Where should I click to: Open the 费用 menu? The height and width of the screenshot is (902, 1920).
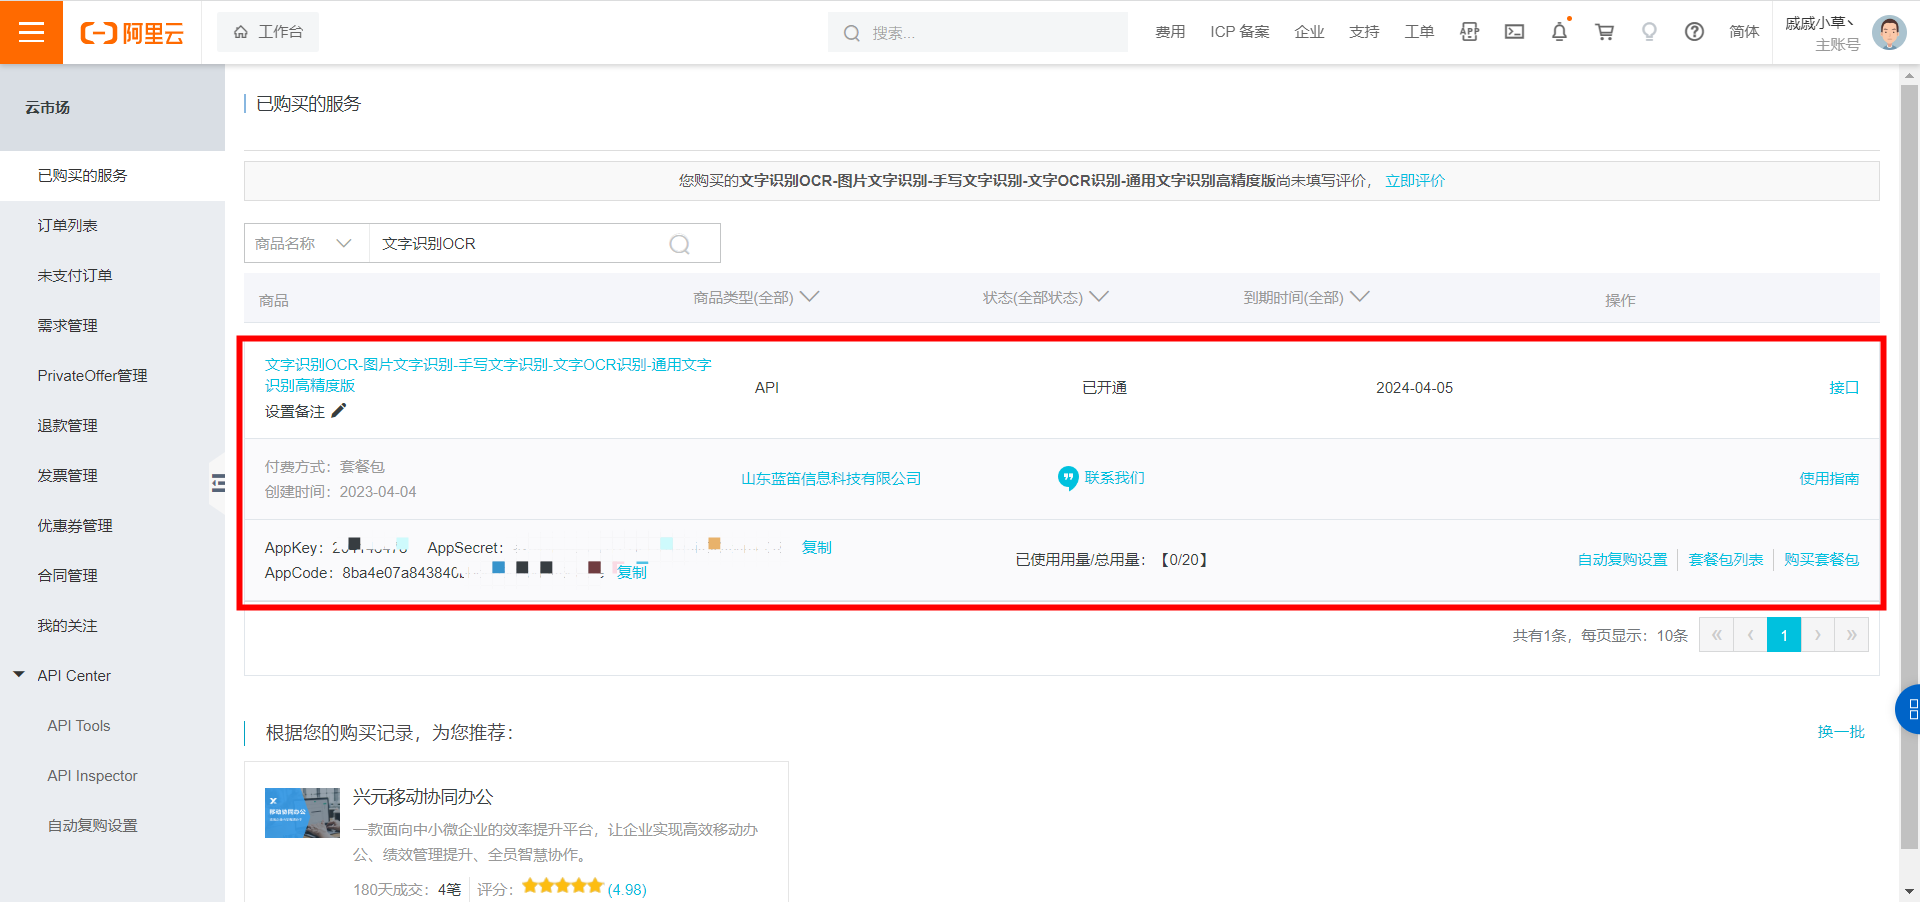point(1170,32)
